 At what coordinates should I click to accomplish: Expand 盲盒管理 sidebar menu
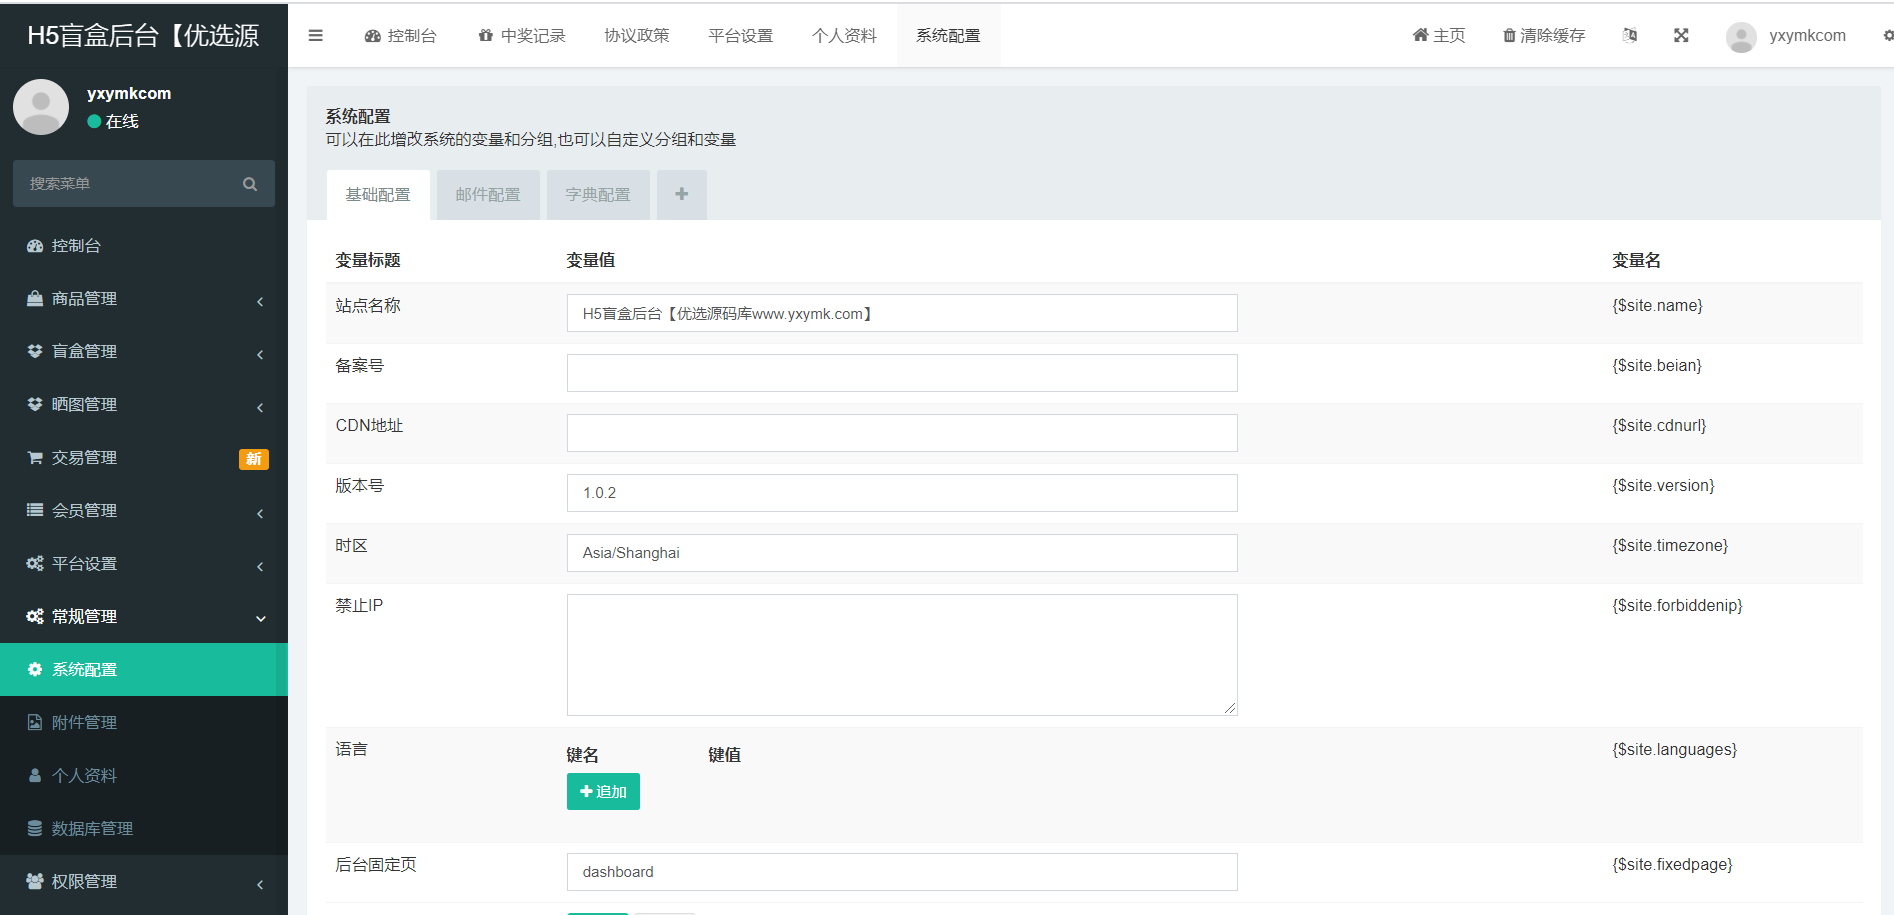click(x=144, y=352)
